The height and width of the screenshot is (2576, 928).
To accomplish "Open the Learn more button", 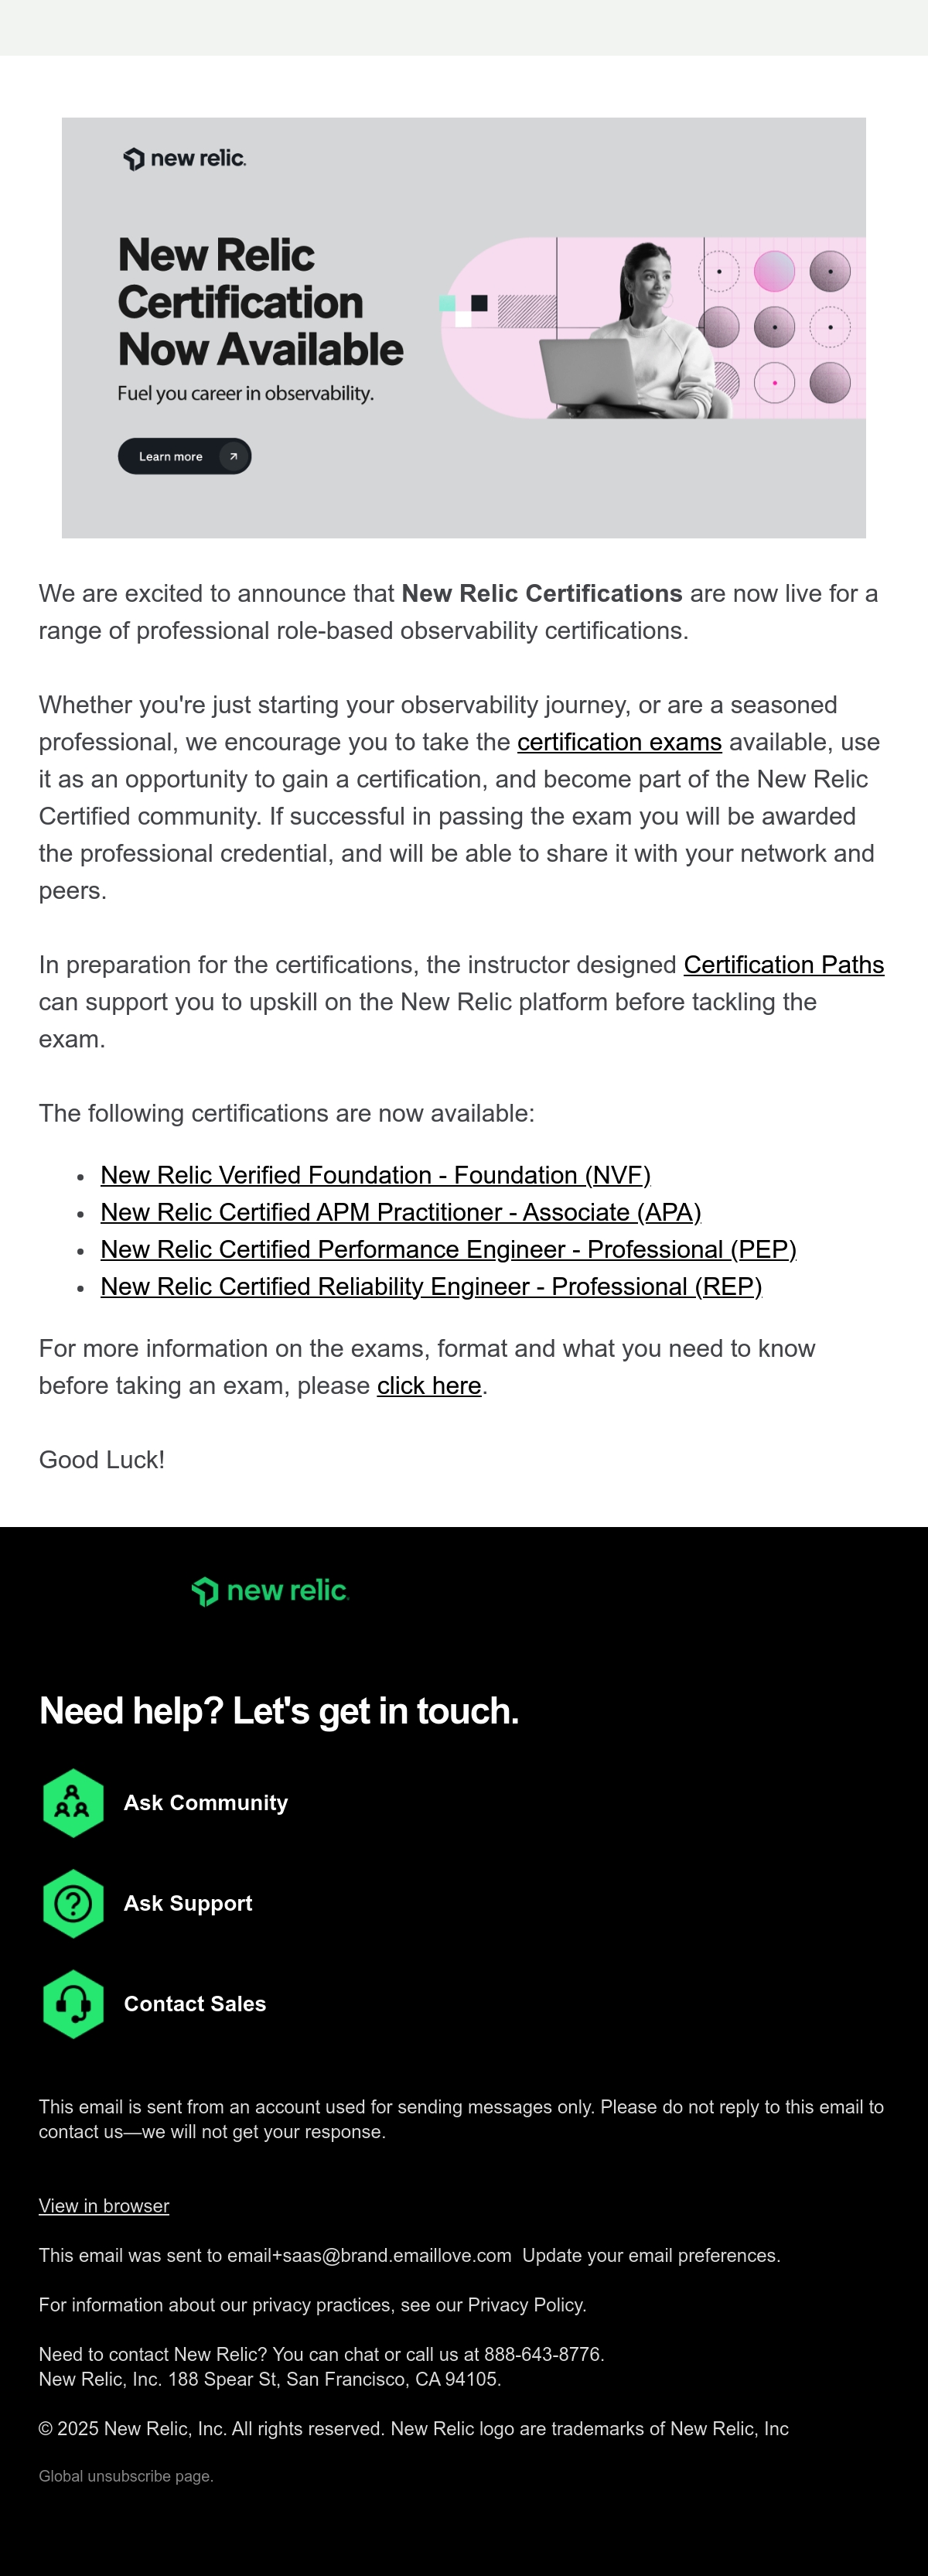I will click(x=184, y=456).
